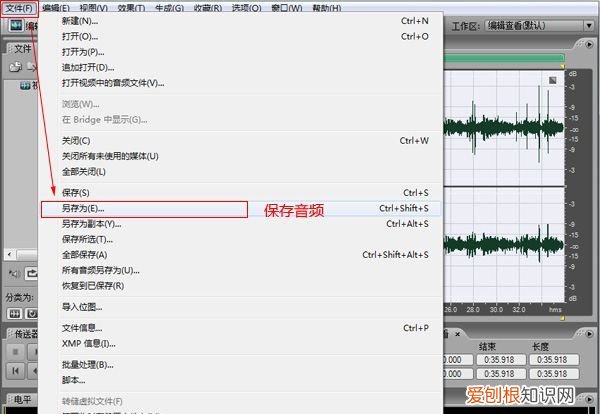
Task: Choose 全部保存(A) entry
Action: pyautogui.click(x=241, y=255)
